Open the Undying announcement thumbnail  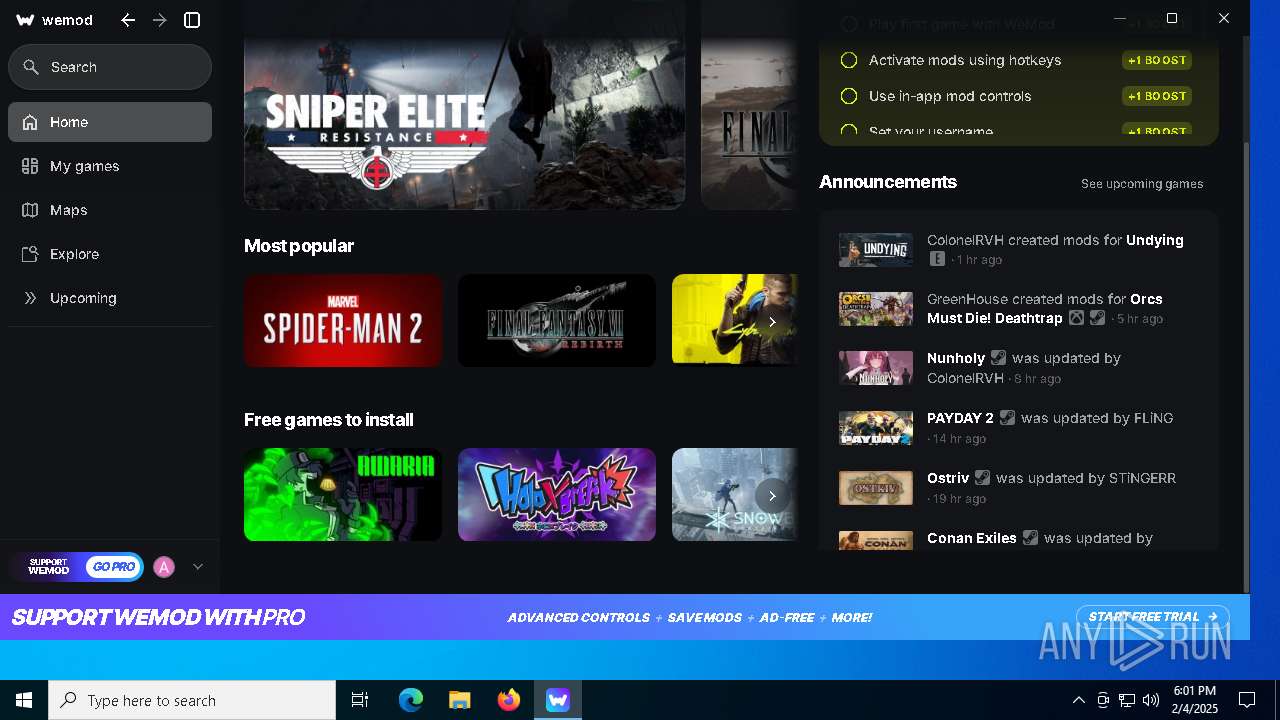tap(876, 250)
